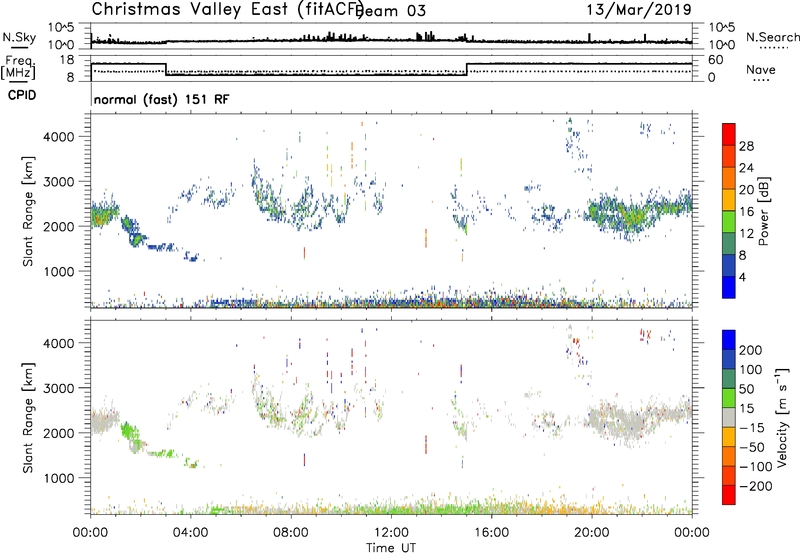Image resolution: width=800 pixels, height=554 pixels.
Task: Click the 'Nave' legend label
Action: (761, 69)
